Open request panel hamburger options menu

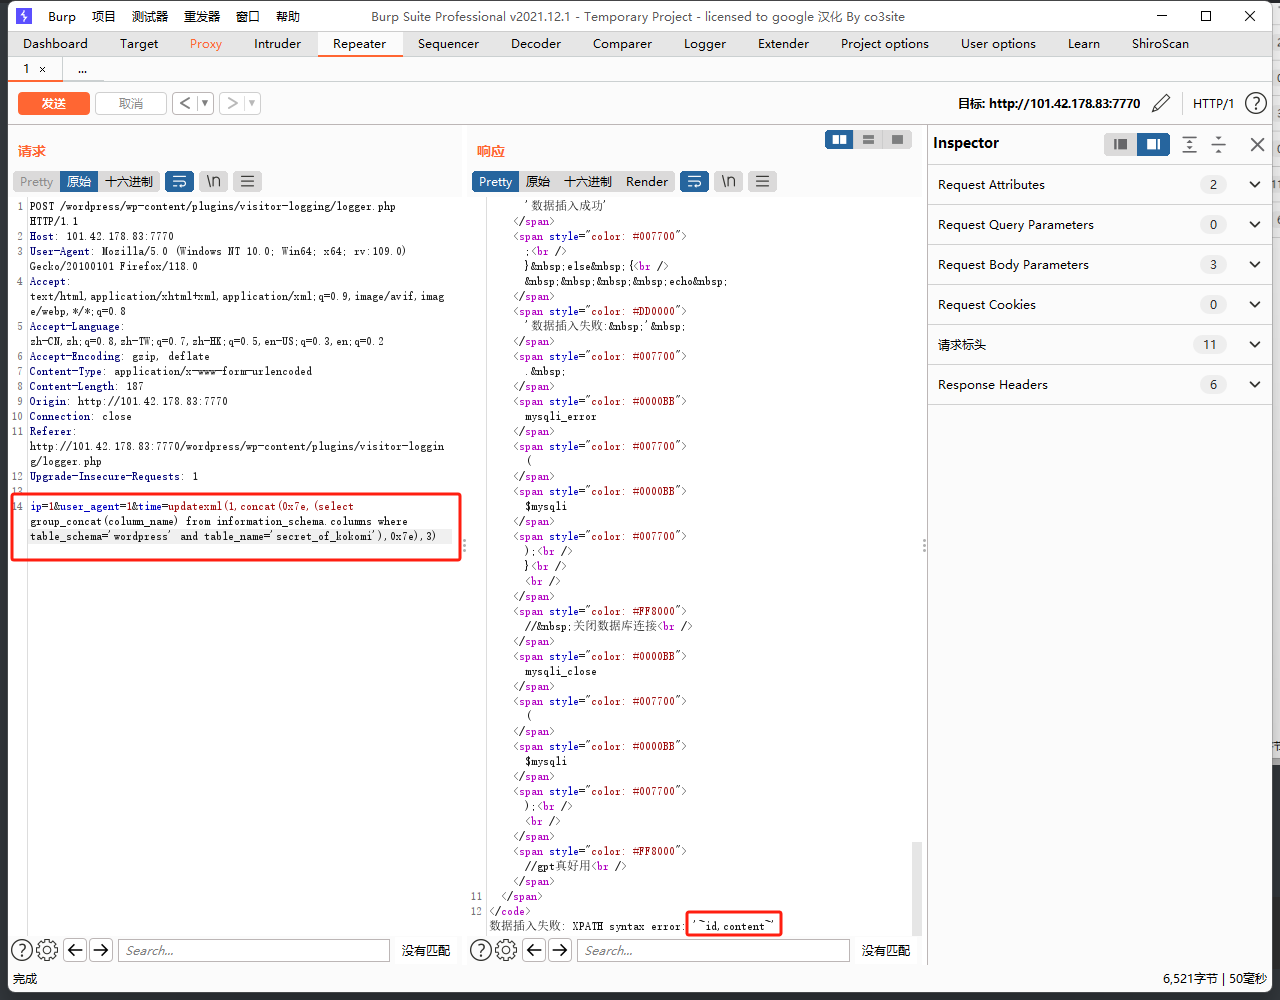(x=247, y=181)
